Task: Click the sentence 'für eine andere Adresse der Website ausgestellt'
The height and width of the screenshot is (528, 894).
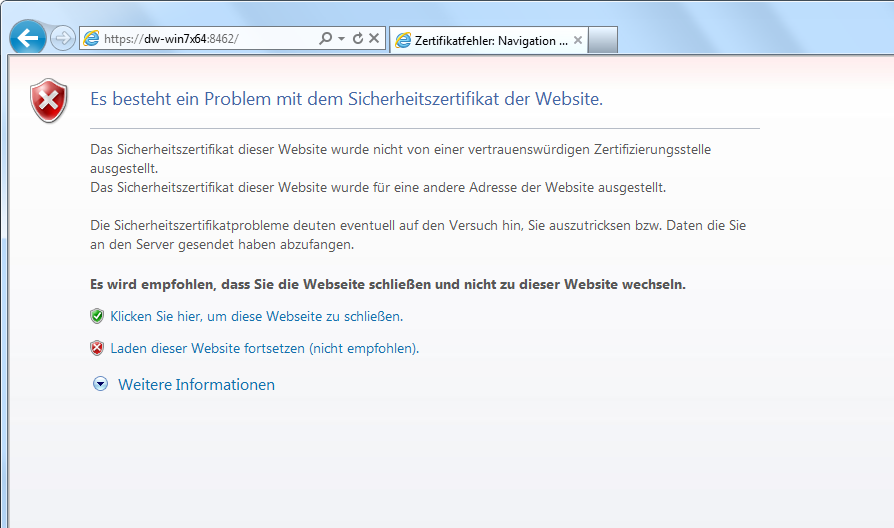Action: (x=378, y=188)
